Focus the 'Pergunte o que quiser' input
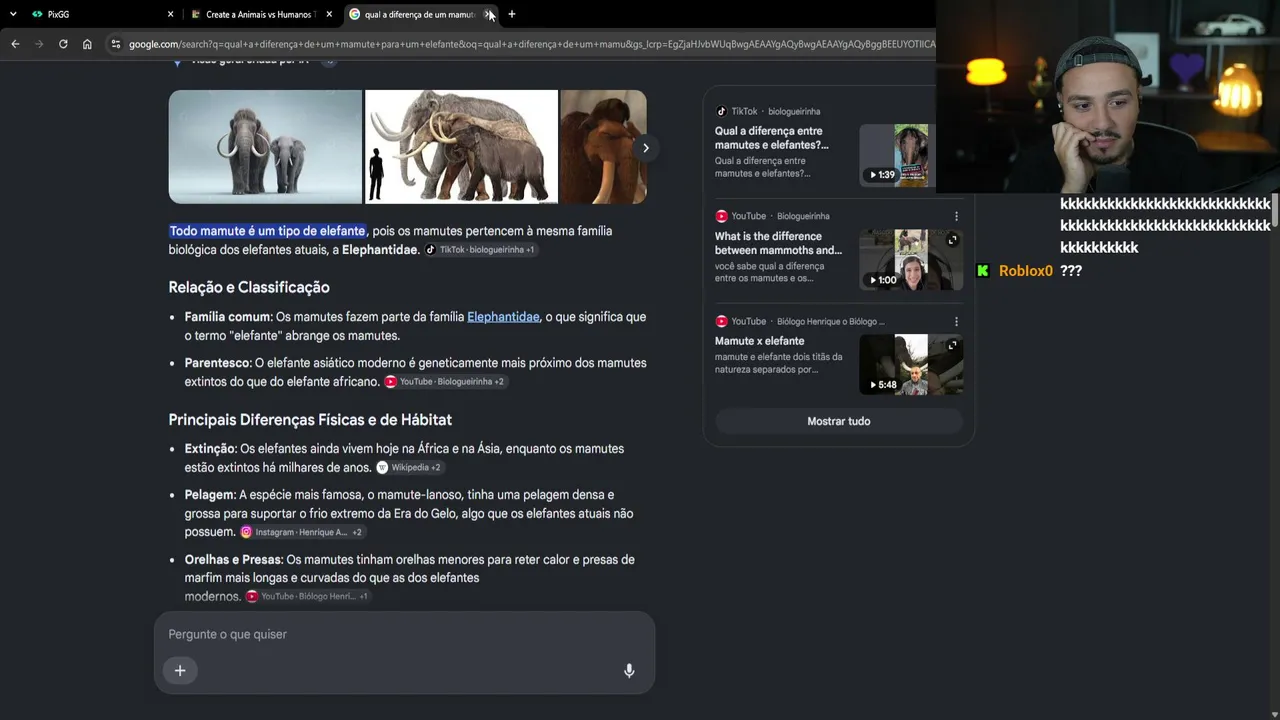This screenshot has width=1280, height=720. click(x=404, y=634)
